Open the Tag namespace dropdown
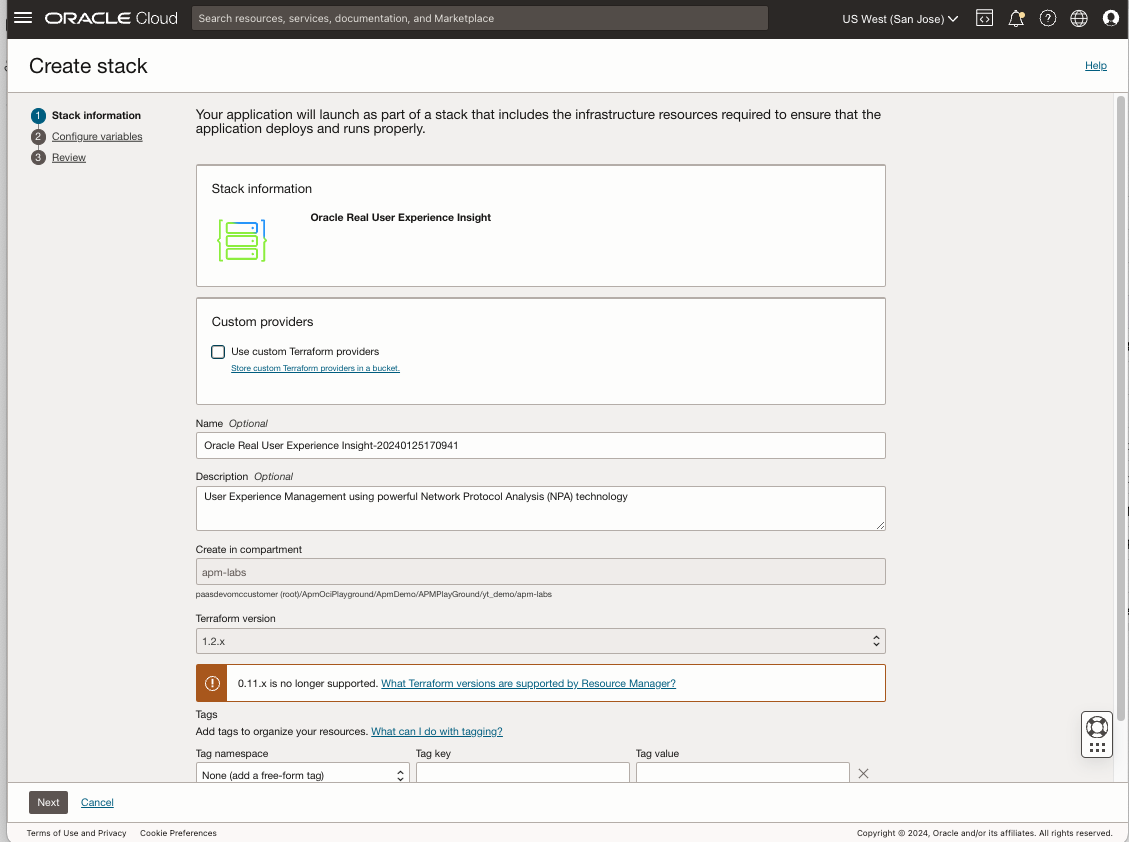 303,775
